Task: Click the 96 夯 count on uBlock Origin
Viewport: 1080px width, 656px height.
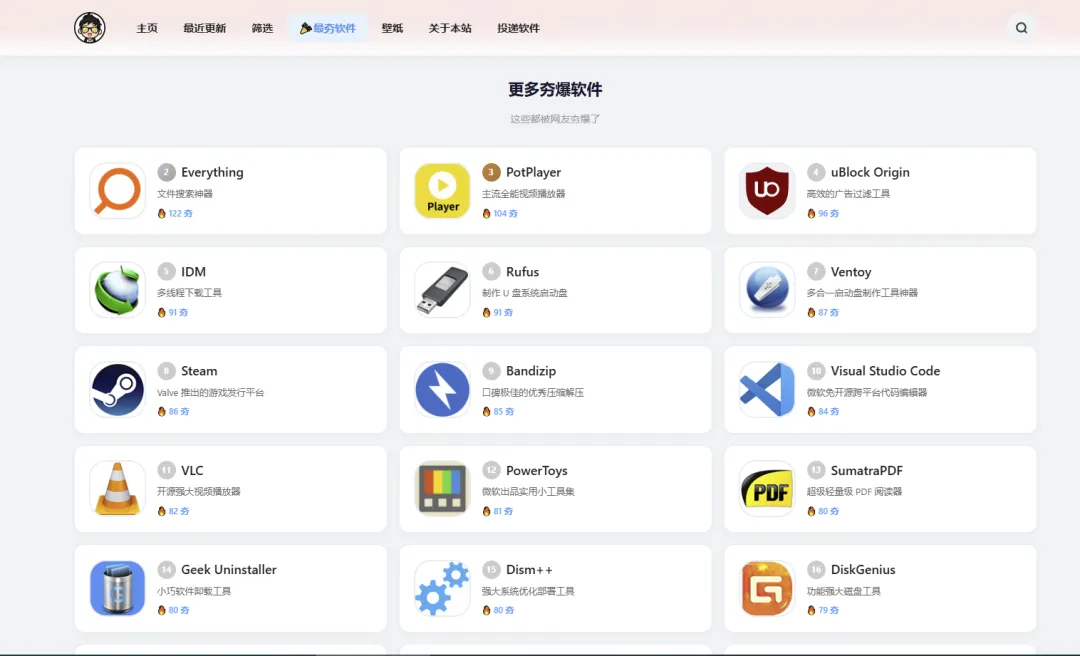Action: coord(829,214)
